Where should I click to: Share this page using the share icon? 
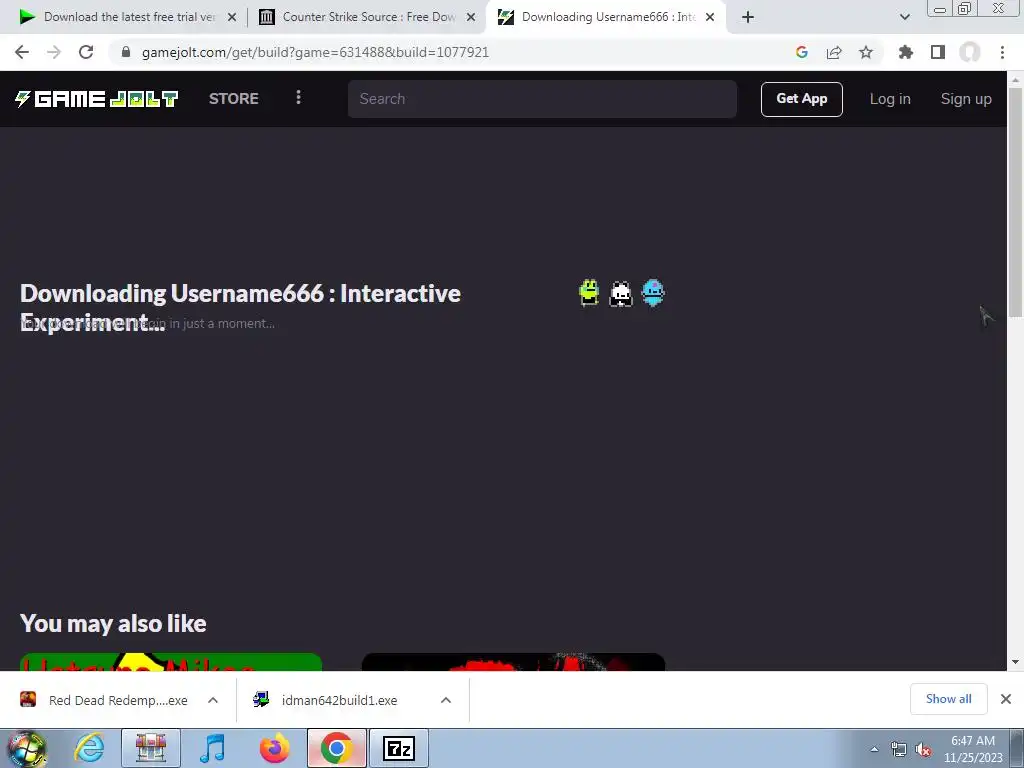(834, 52)
